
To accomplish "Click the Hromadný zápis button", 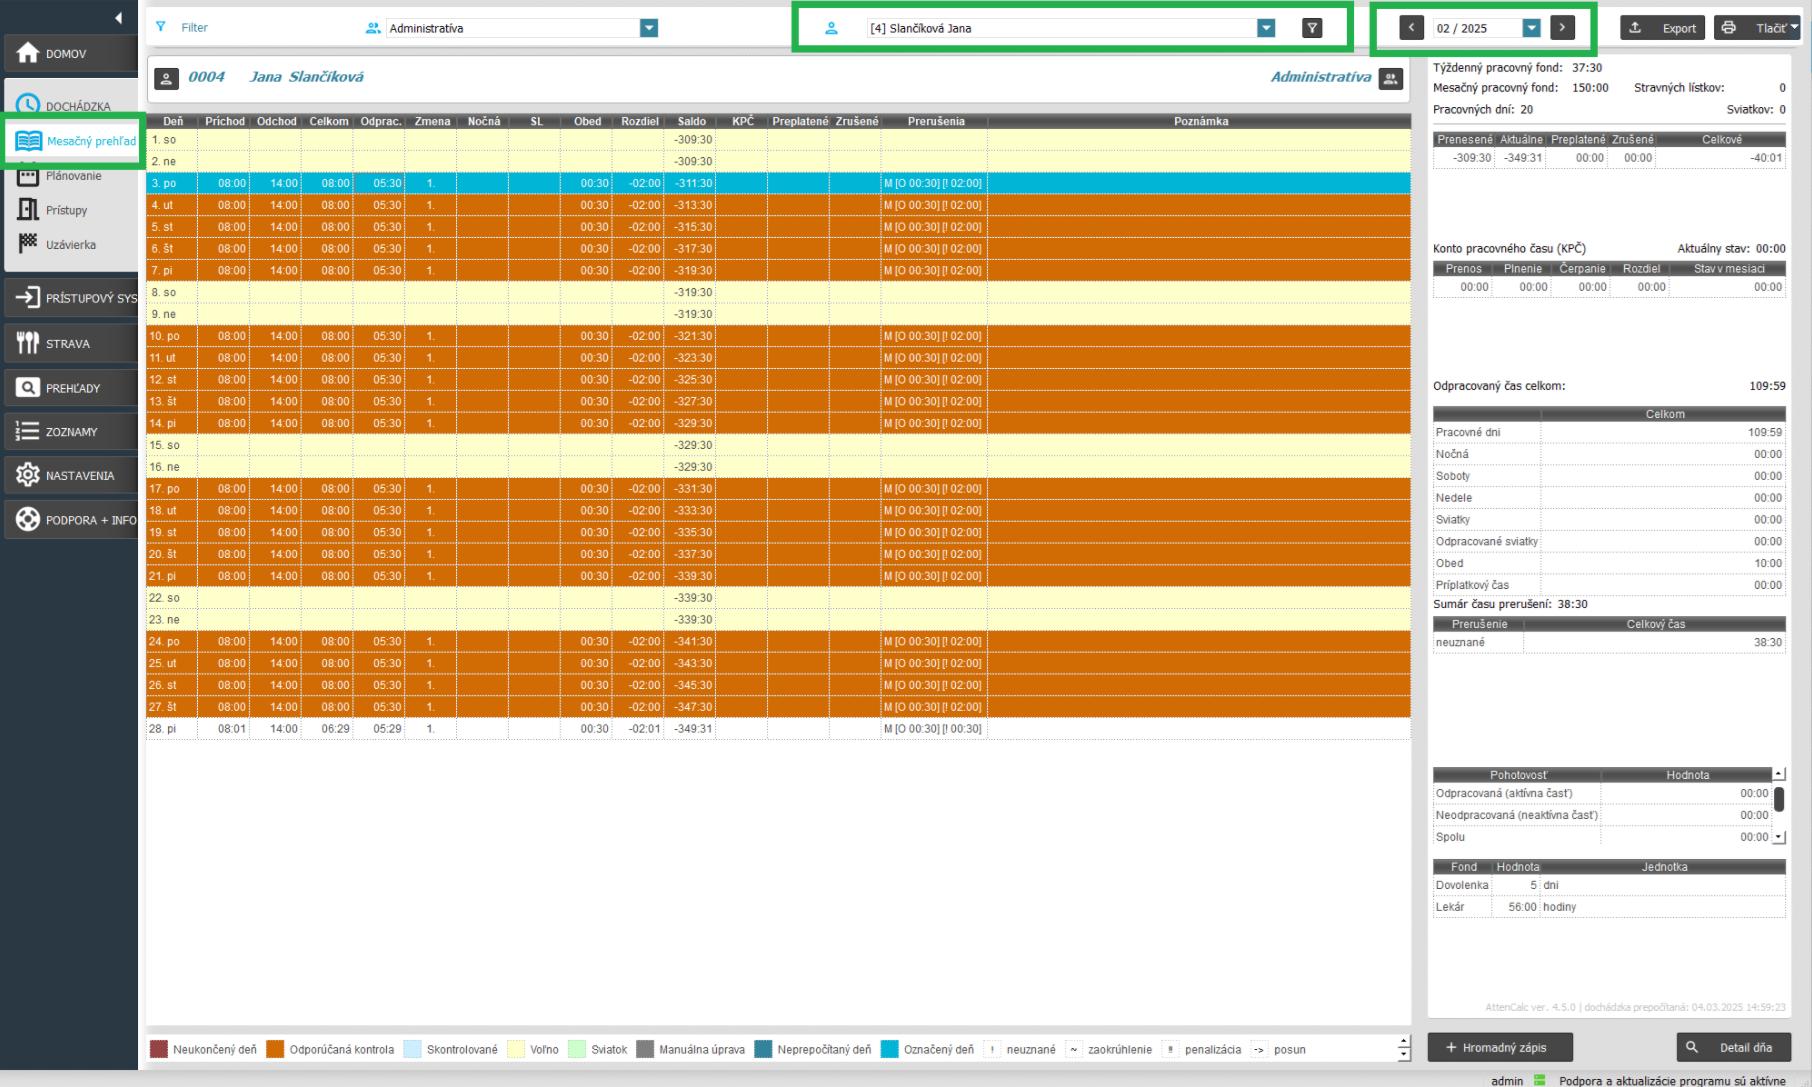I will [1499, 1047].
